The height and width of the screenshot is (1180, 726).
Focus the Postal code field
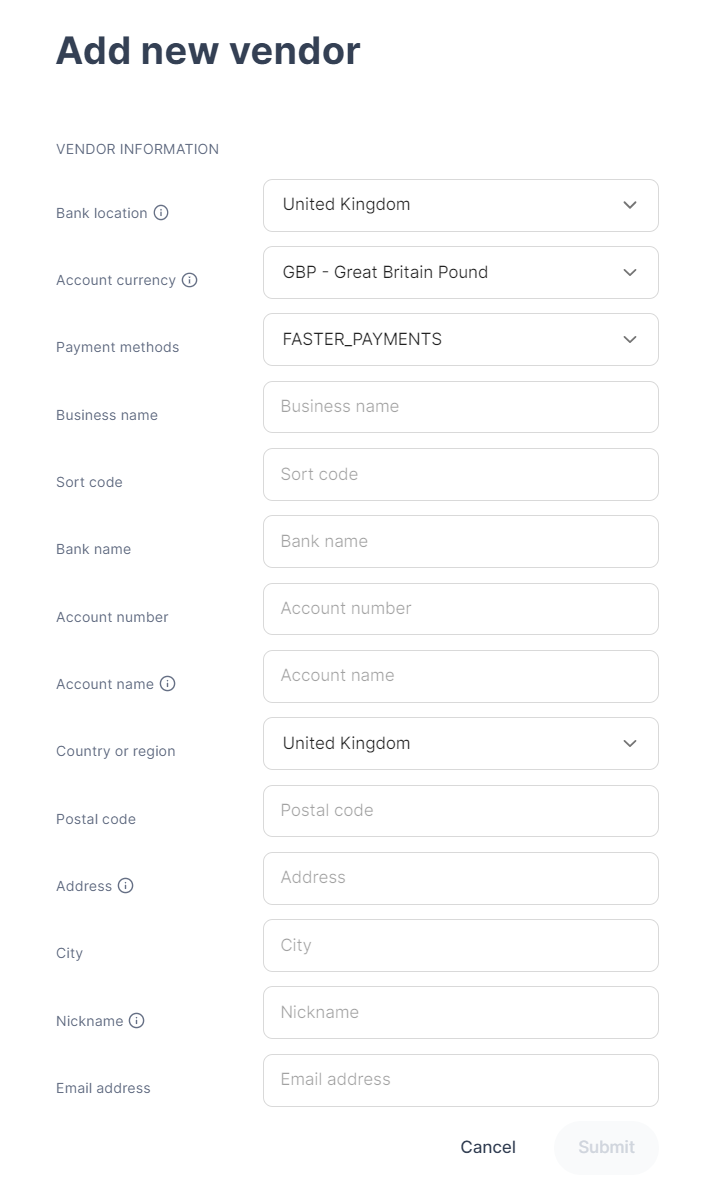point(460,811)
